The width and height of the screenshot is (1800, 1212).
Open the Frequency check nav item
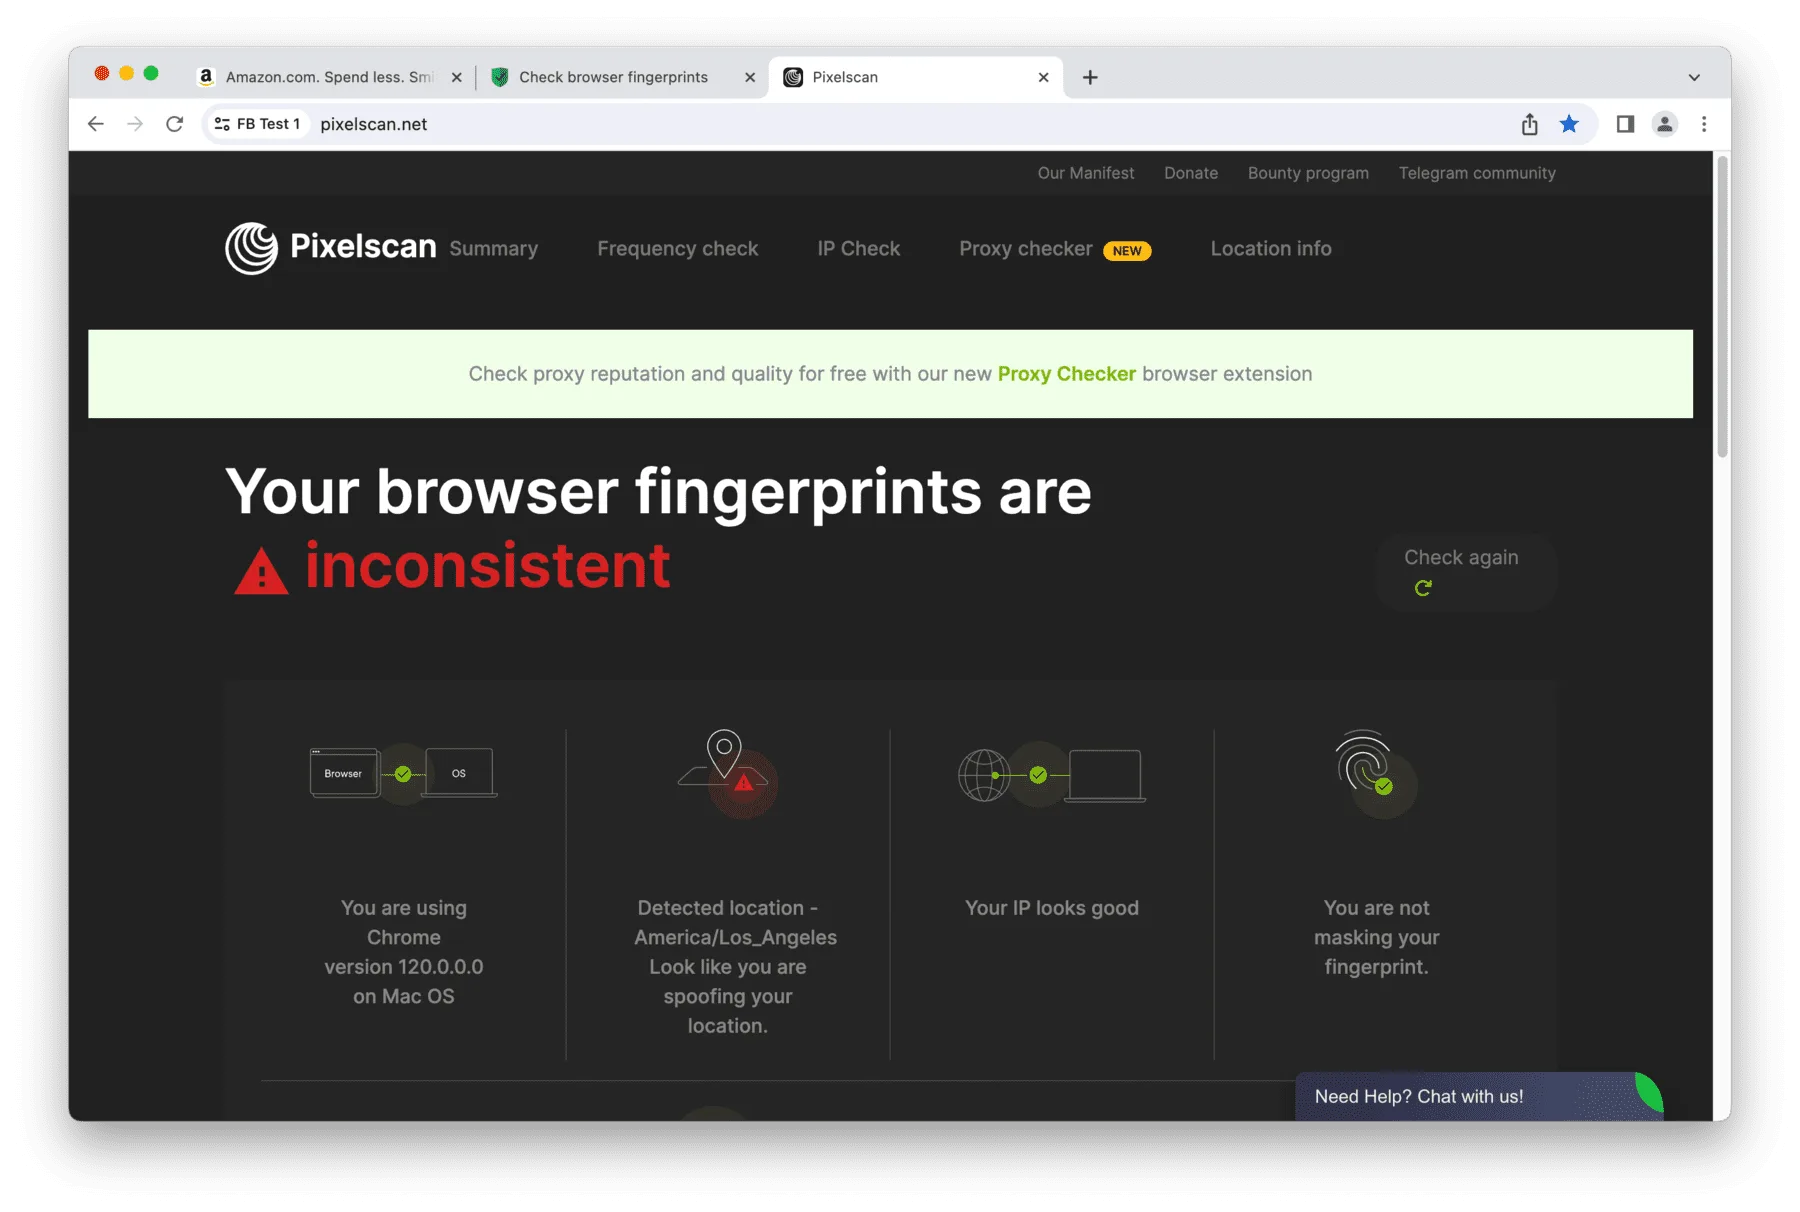pyautogui.click(x=678, y=248)
